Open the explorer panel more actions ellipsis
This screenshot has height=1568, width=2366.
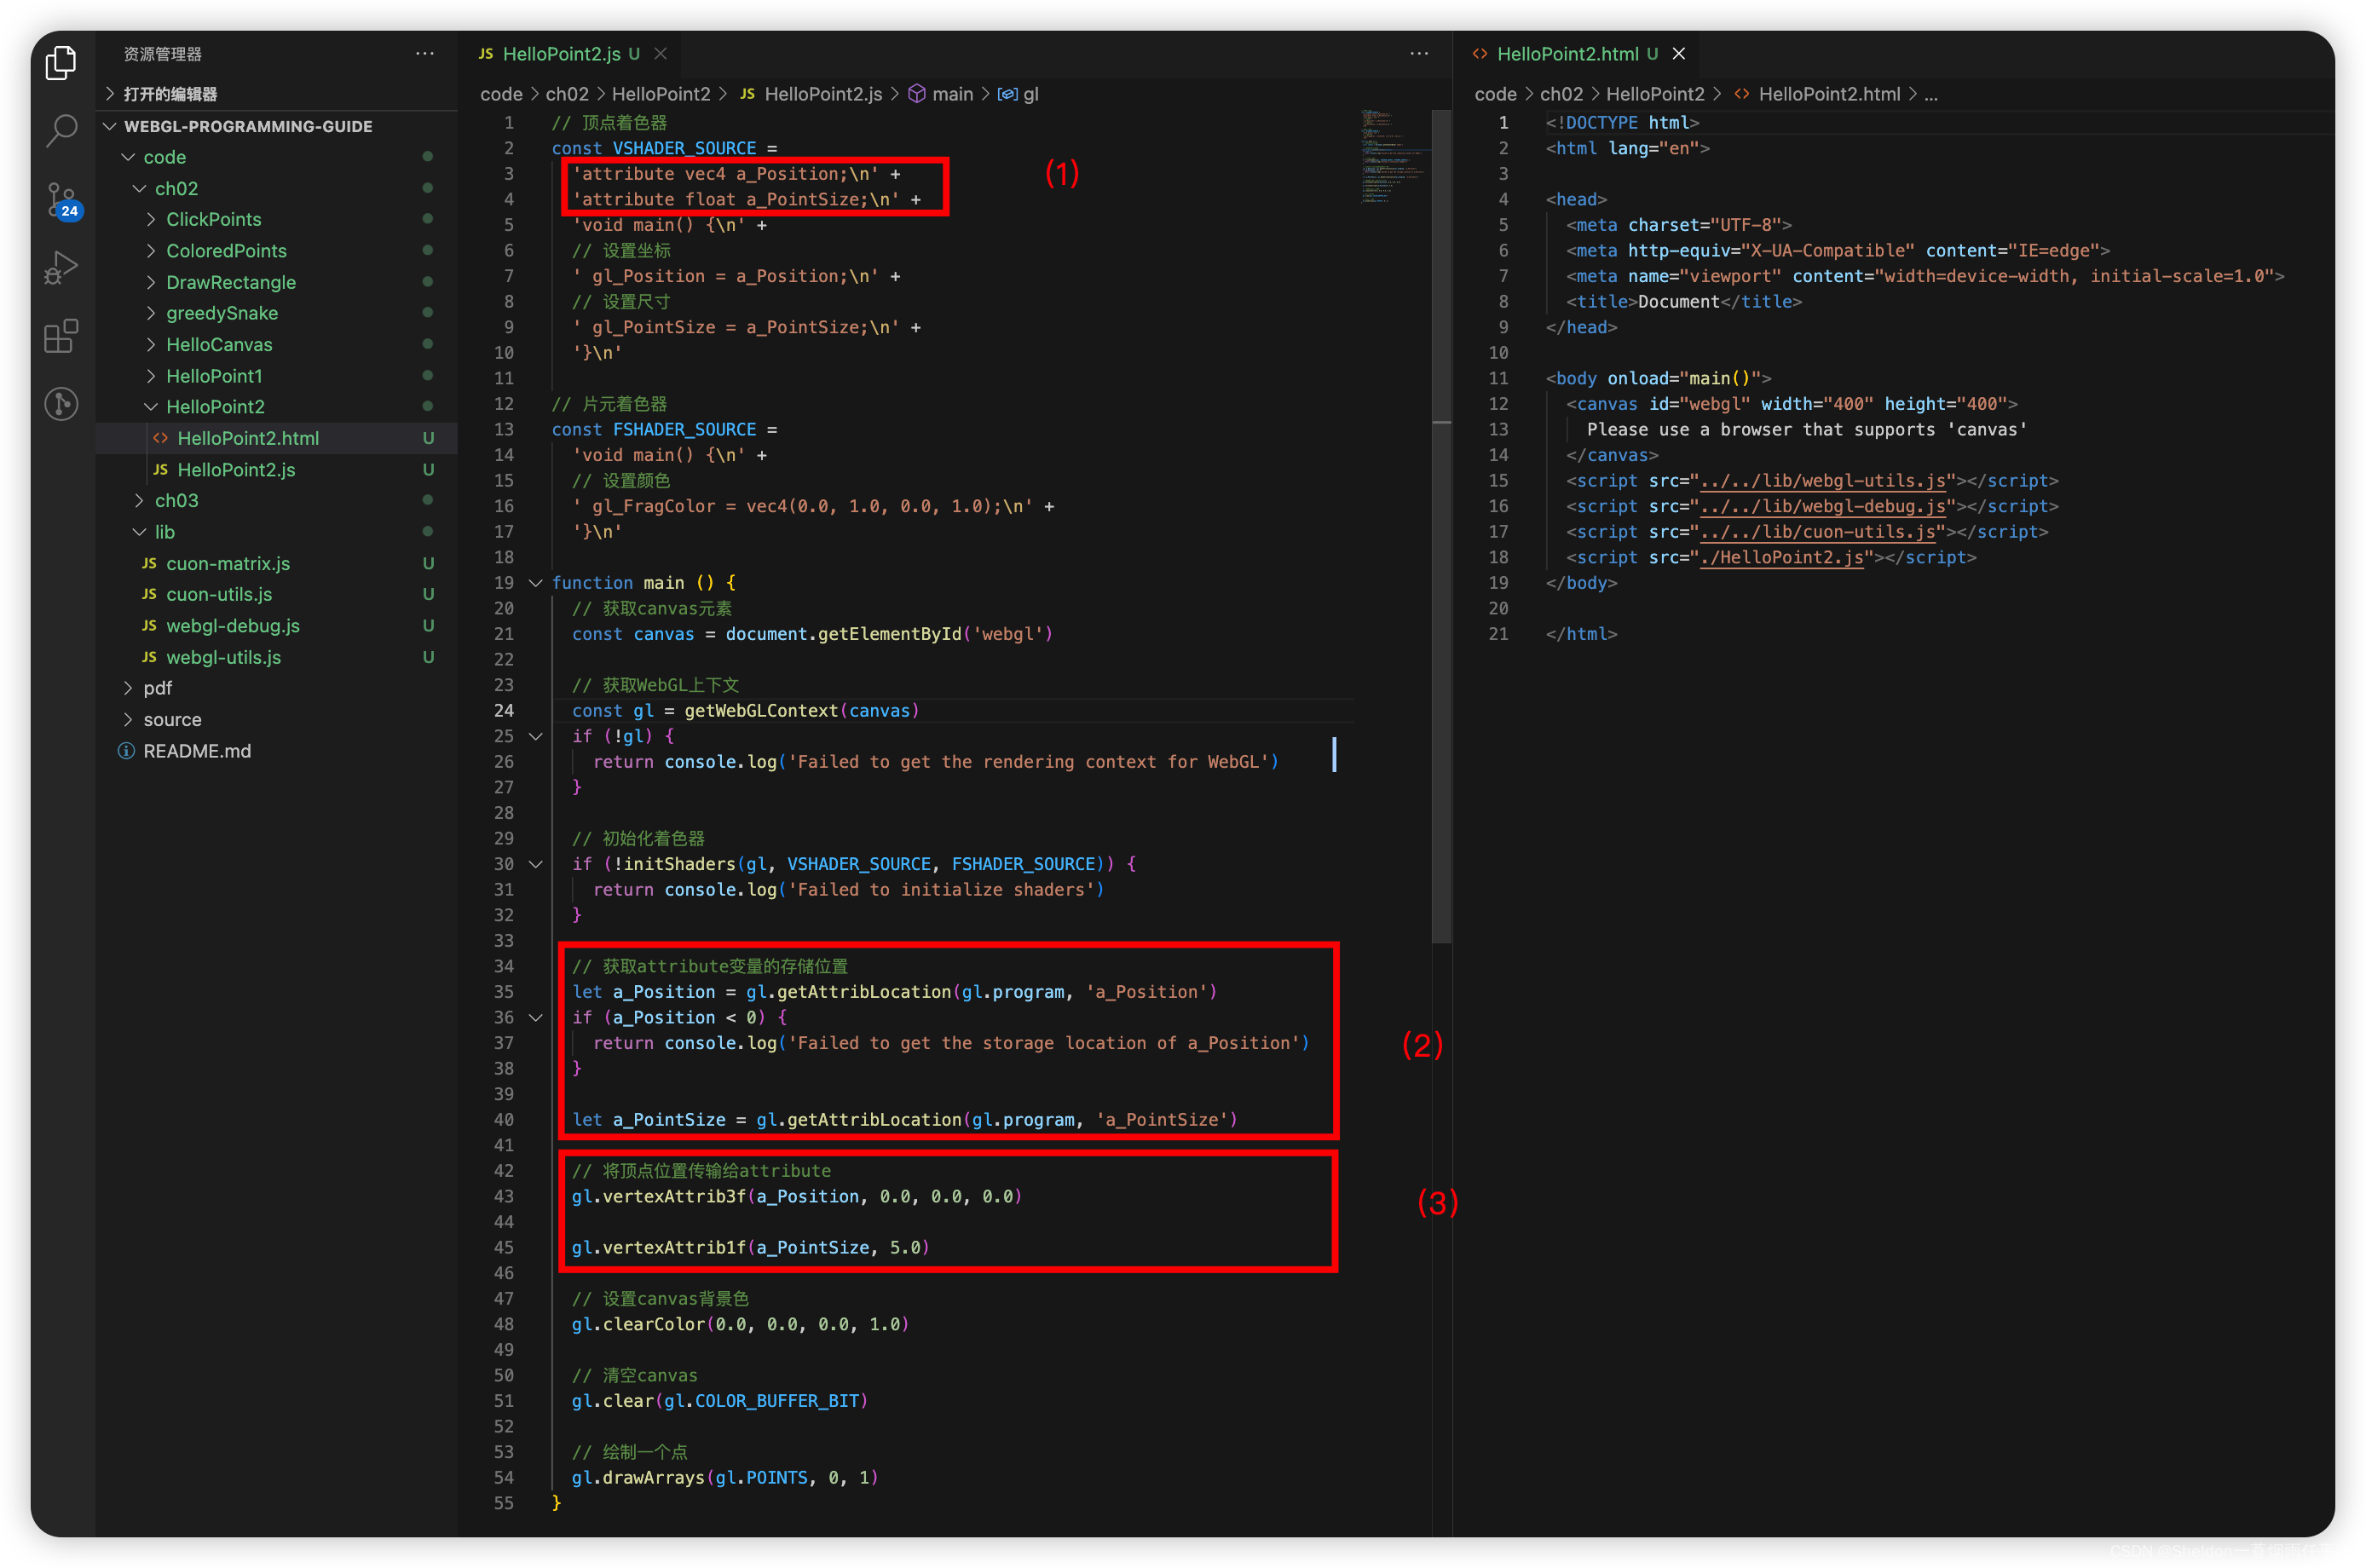[425, 54]
